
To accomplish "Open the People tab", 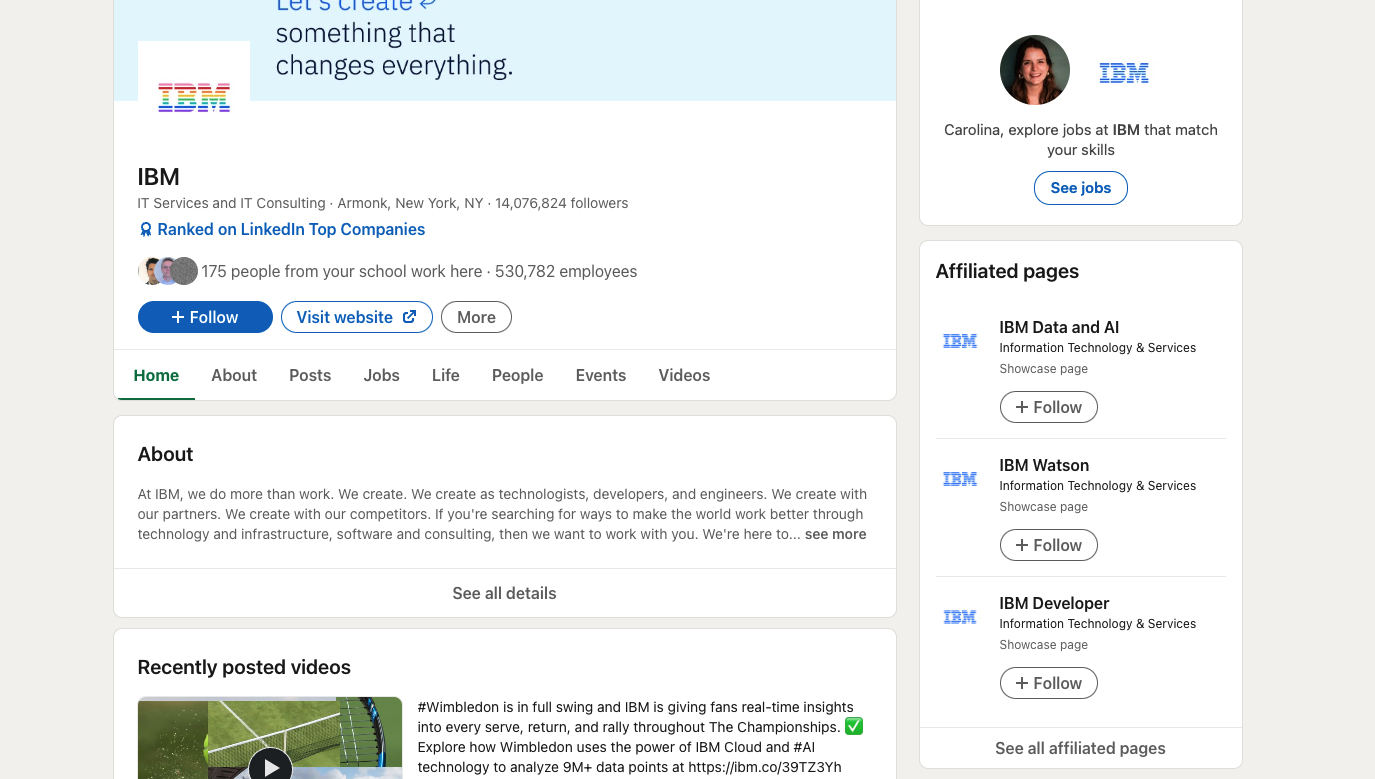I will click(x=517, y=375).
